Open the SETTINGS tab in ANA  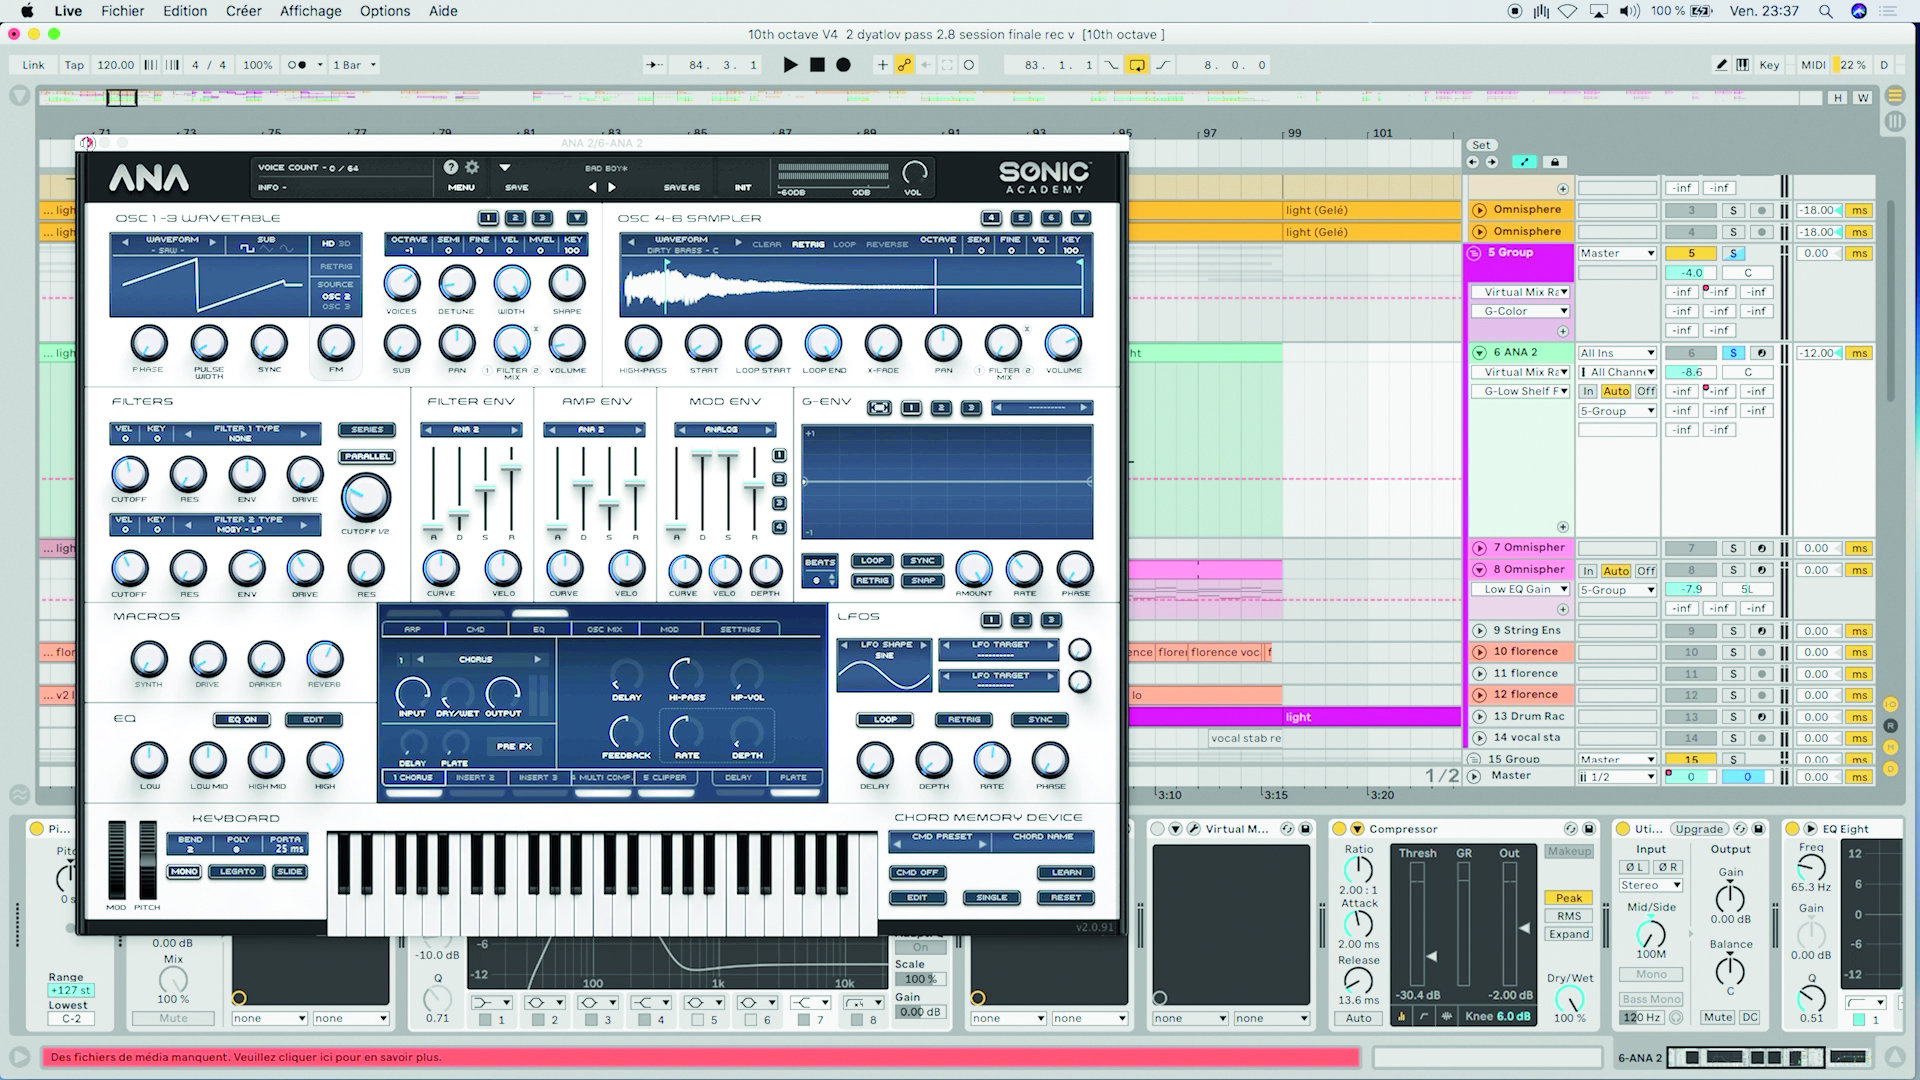(740, 629)
